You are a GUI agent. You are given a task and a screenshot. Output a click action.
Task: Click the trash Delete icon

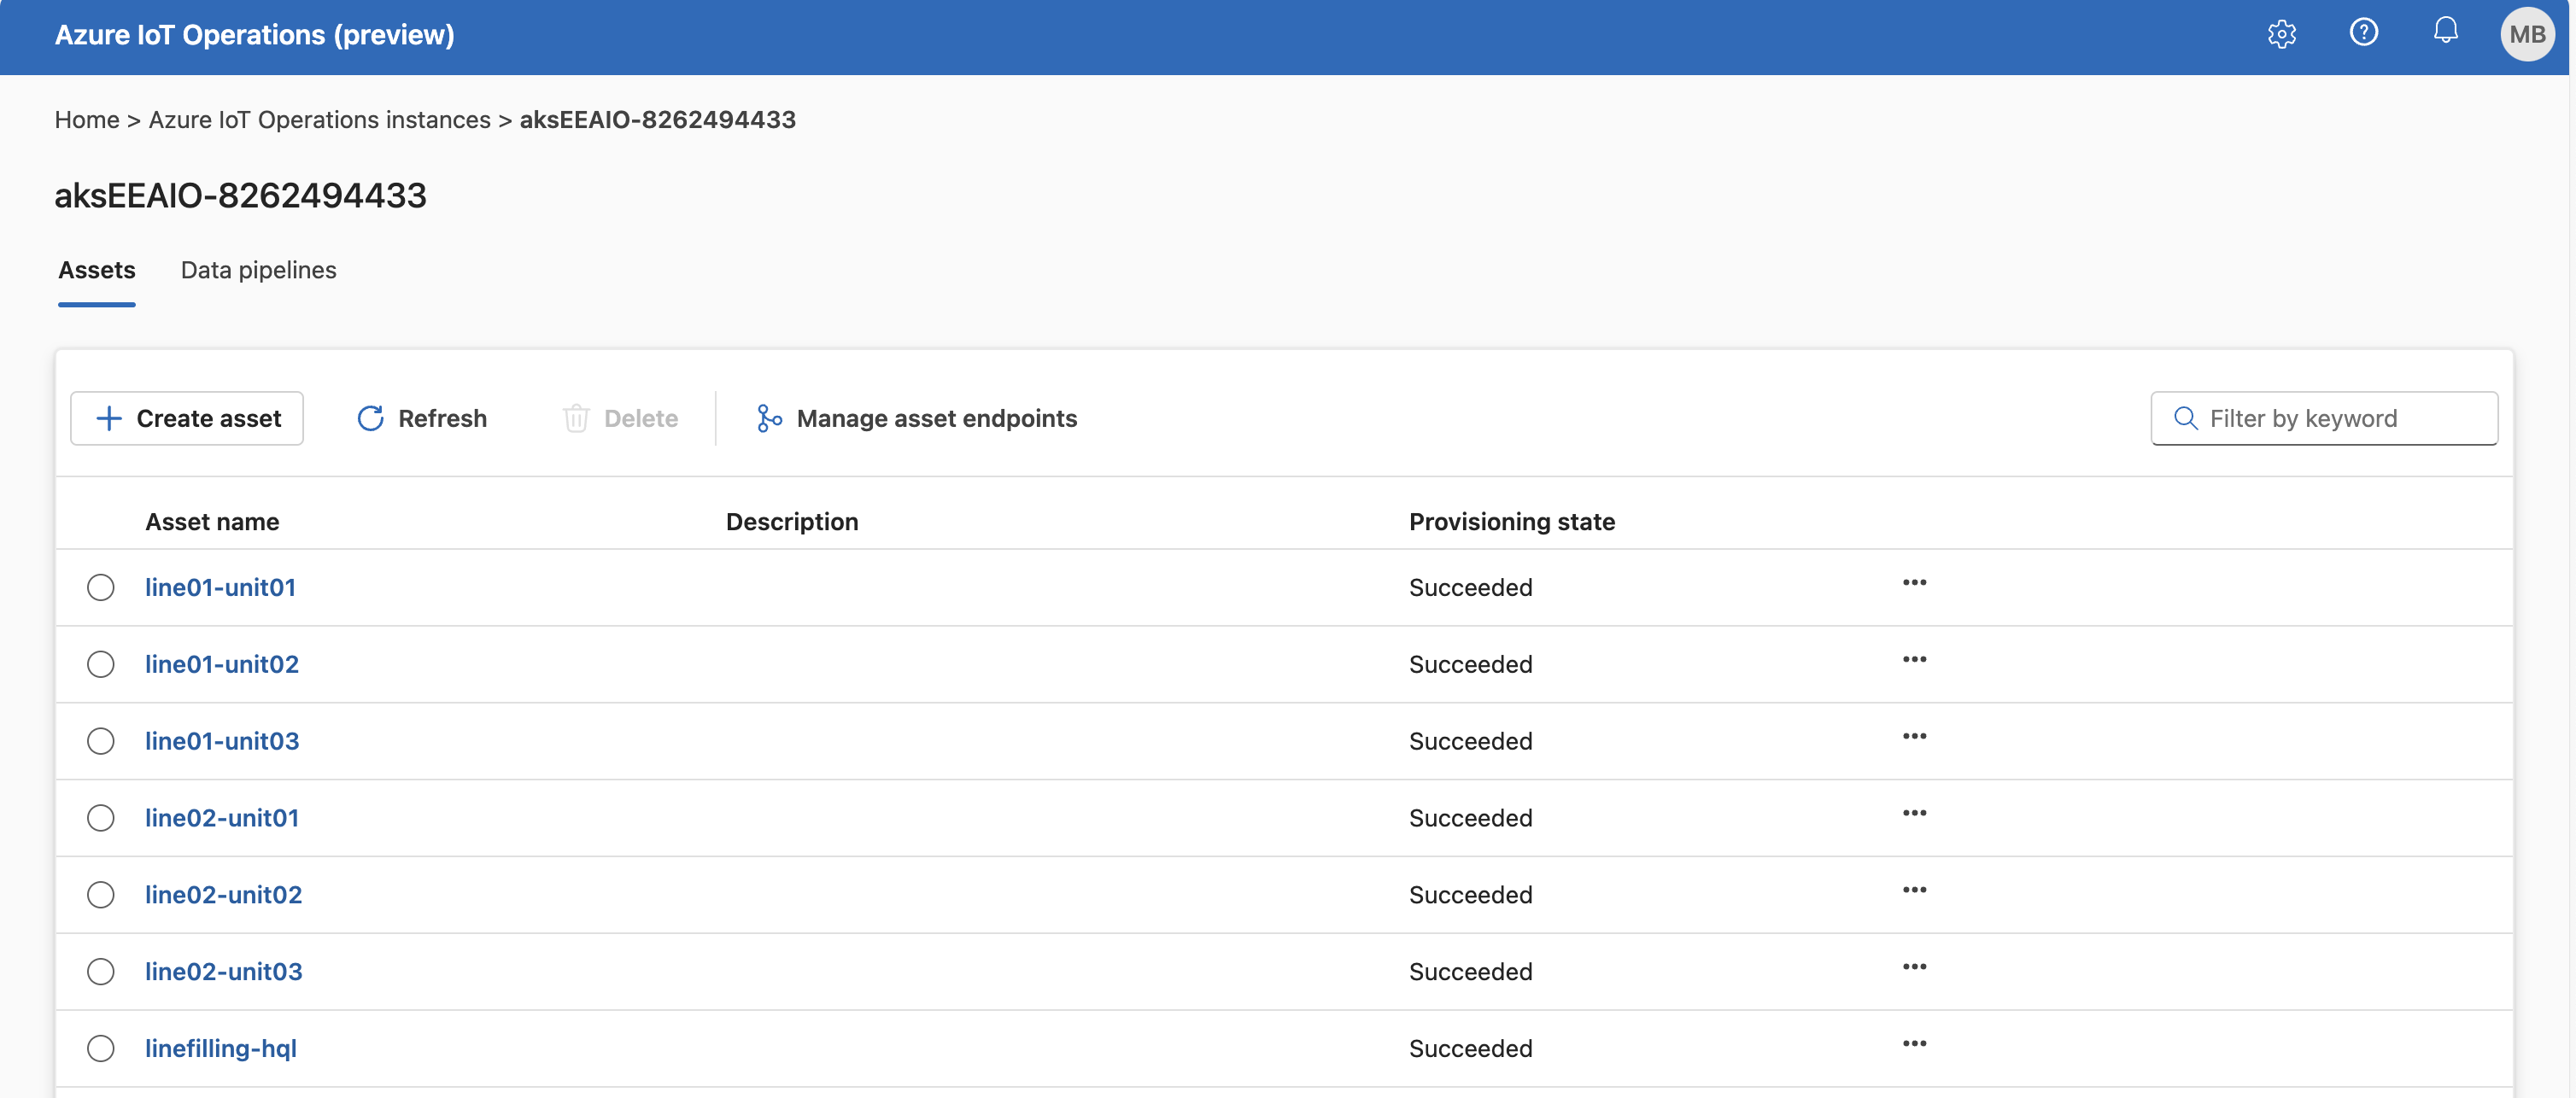576,418
